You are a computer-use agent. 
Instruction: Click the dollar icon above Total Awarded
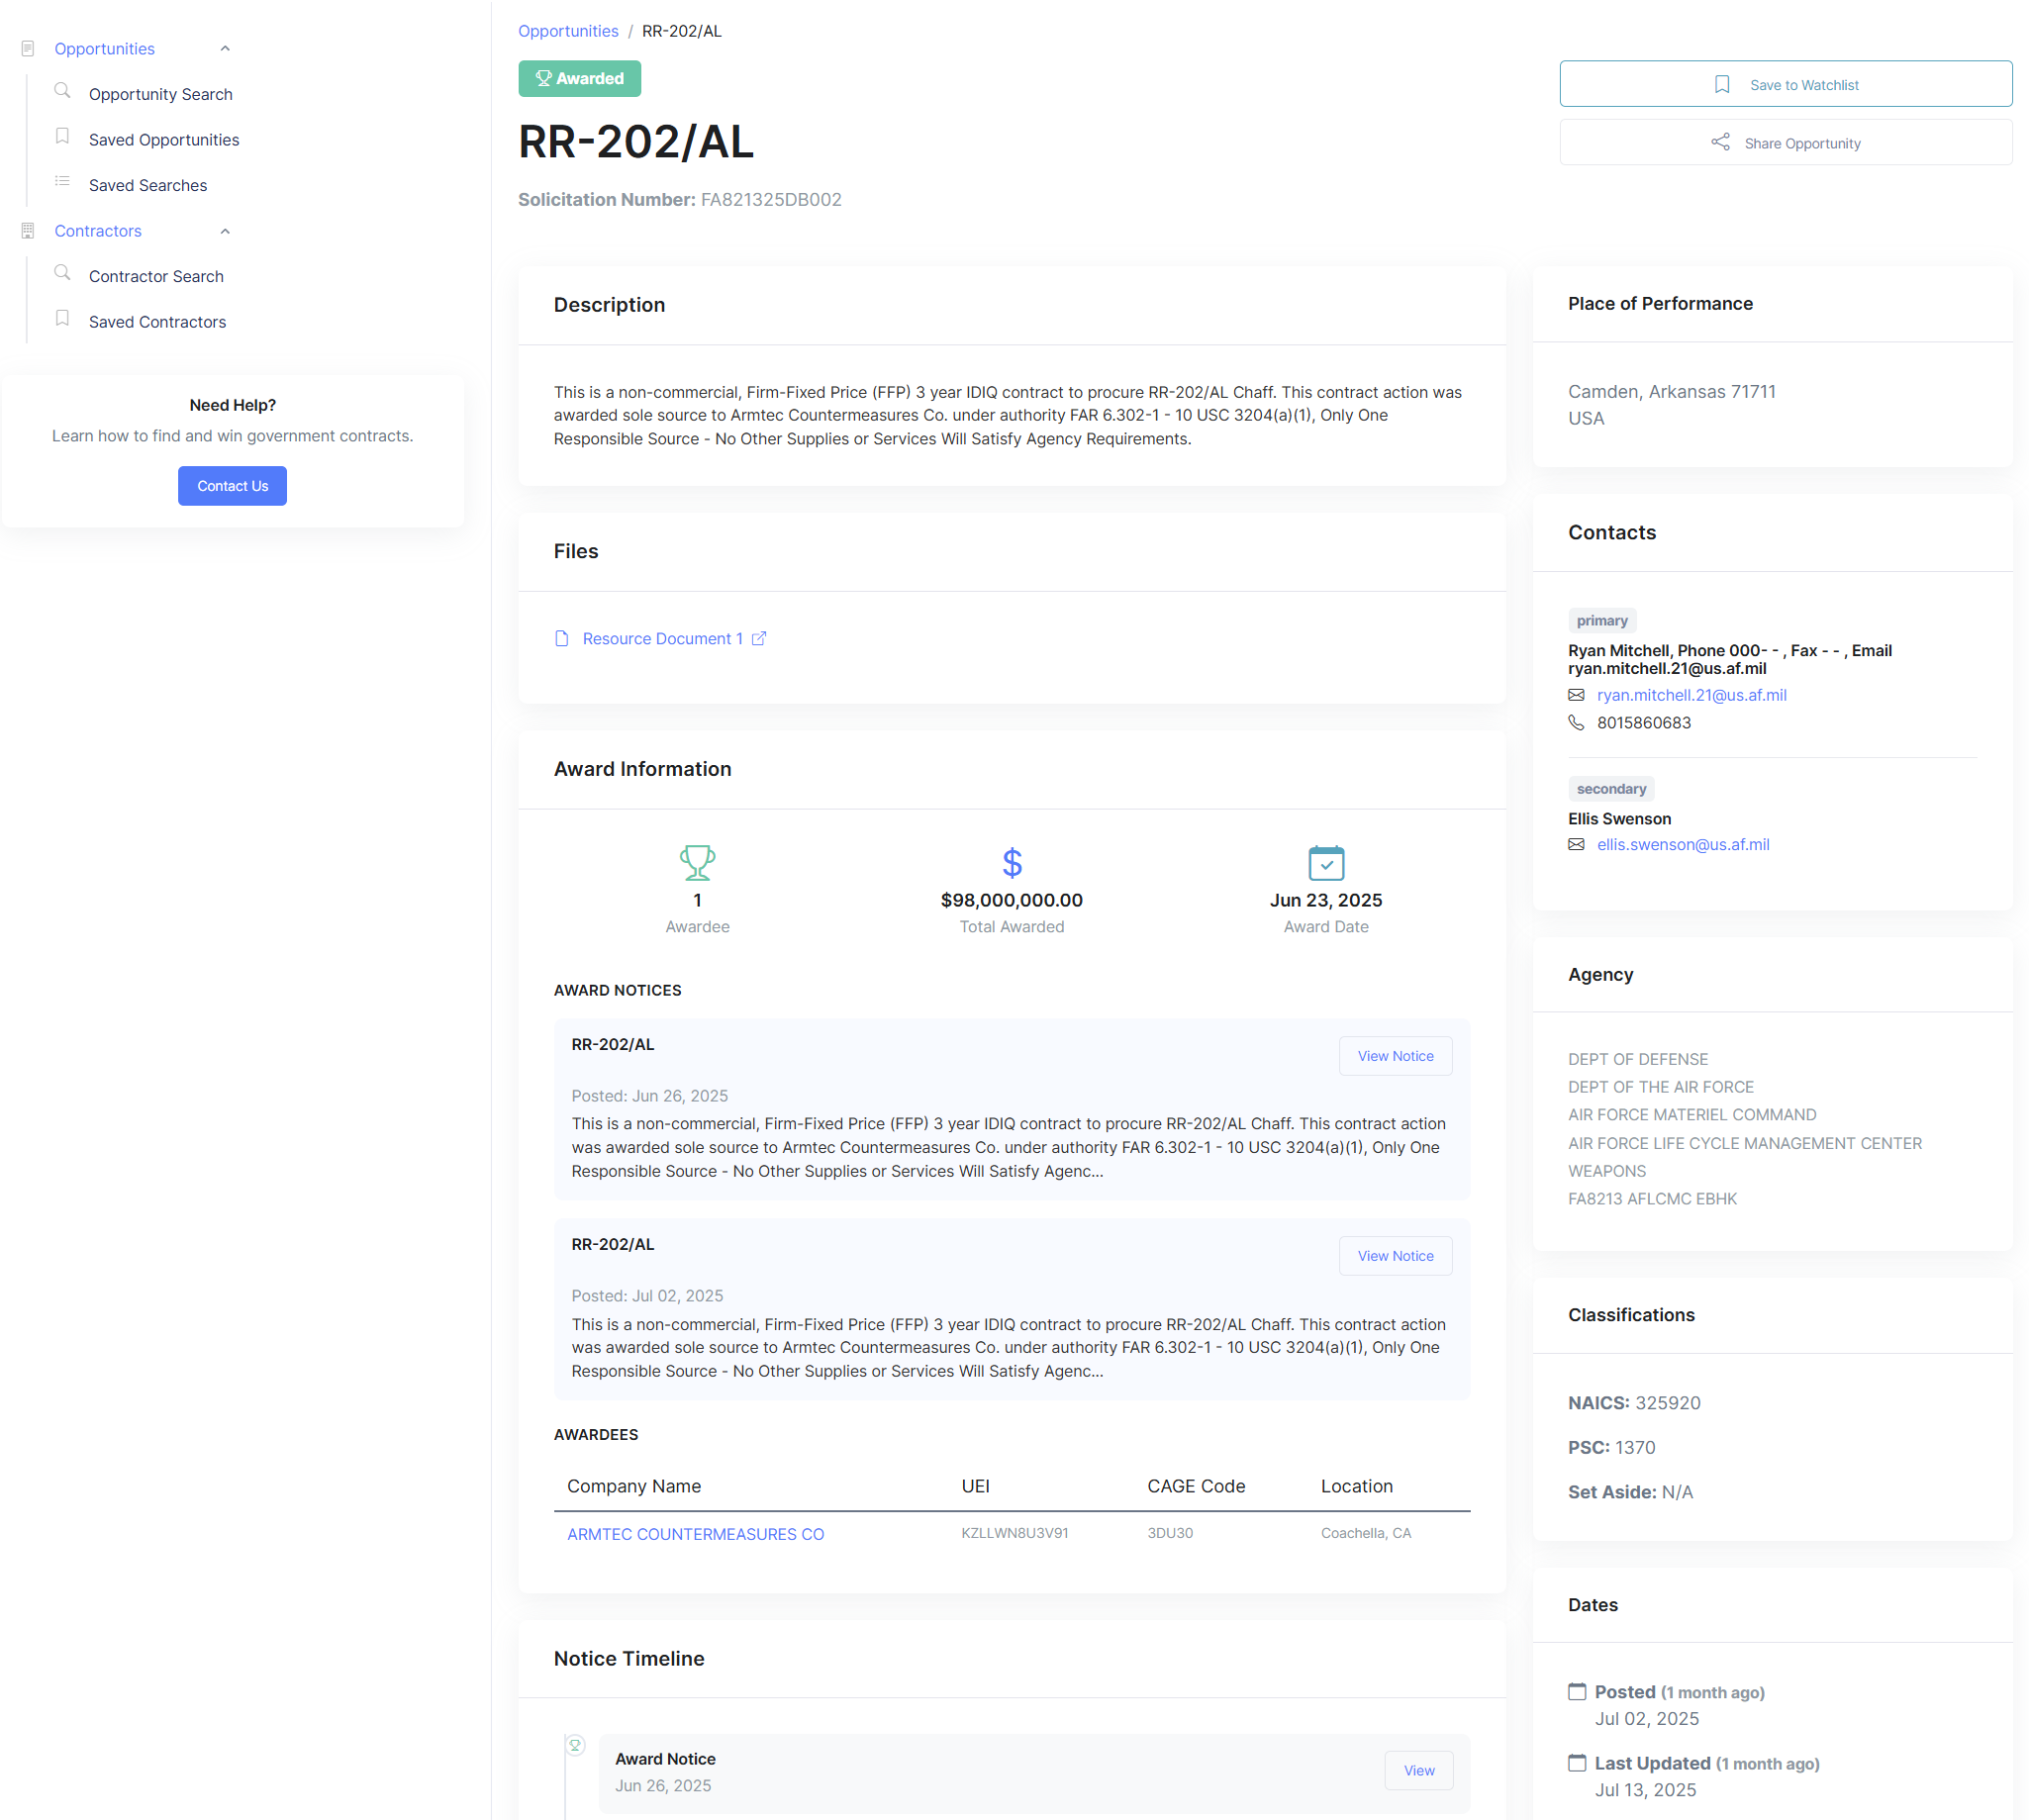[1012, 863]
